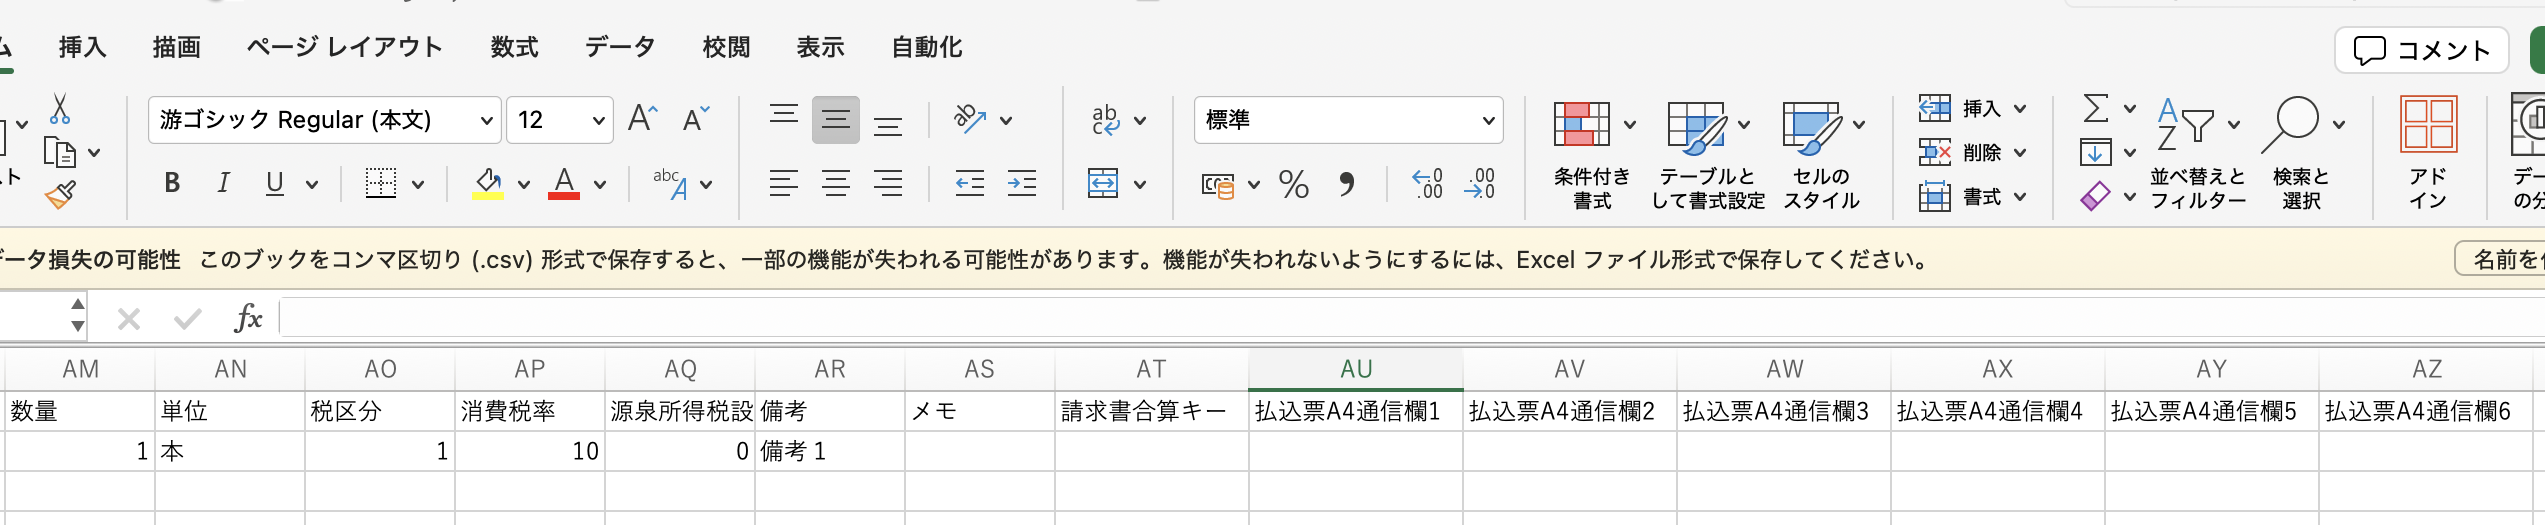Align text left
The width and height of the screenshot is (2545, 525).
click(784, 183)
